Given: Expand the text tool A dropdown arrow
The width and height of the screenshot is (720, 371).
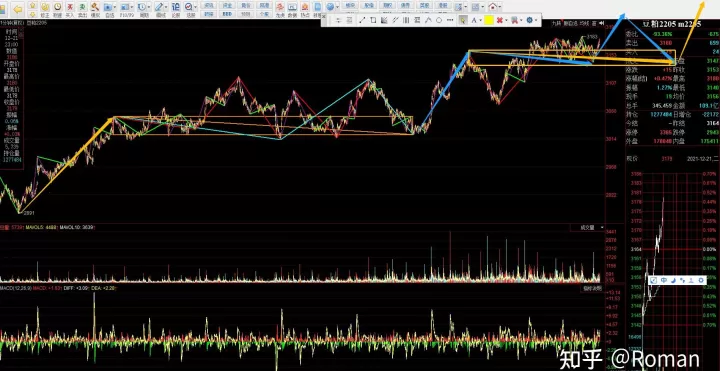Looking at the screenshot, I should [x=480, y=20].
